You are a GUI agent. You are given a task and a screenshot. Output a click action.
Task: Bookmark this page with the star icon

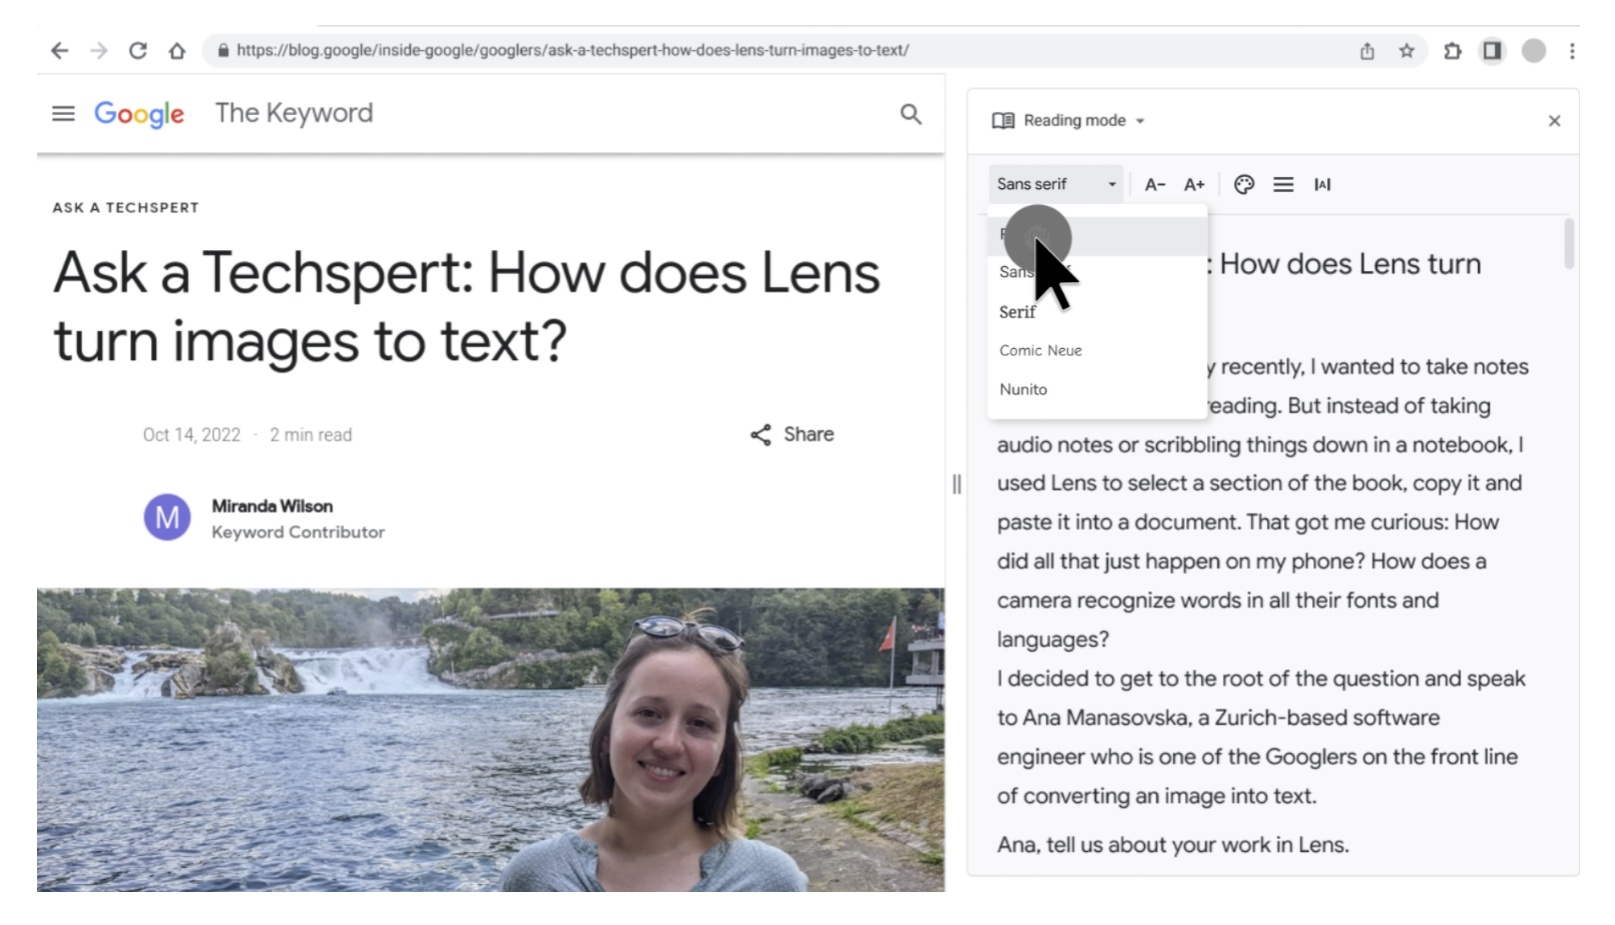point(1407,50)
